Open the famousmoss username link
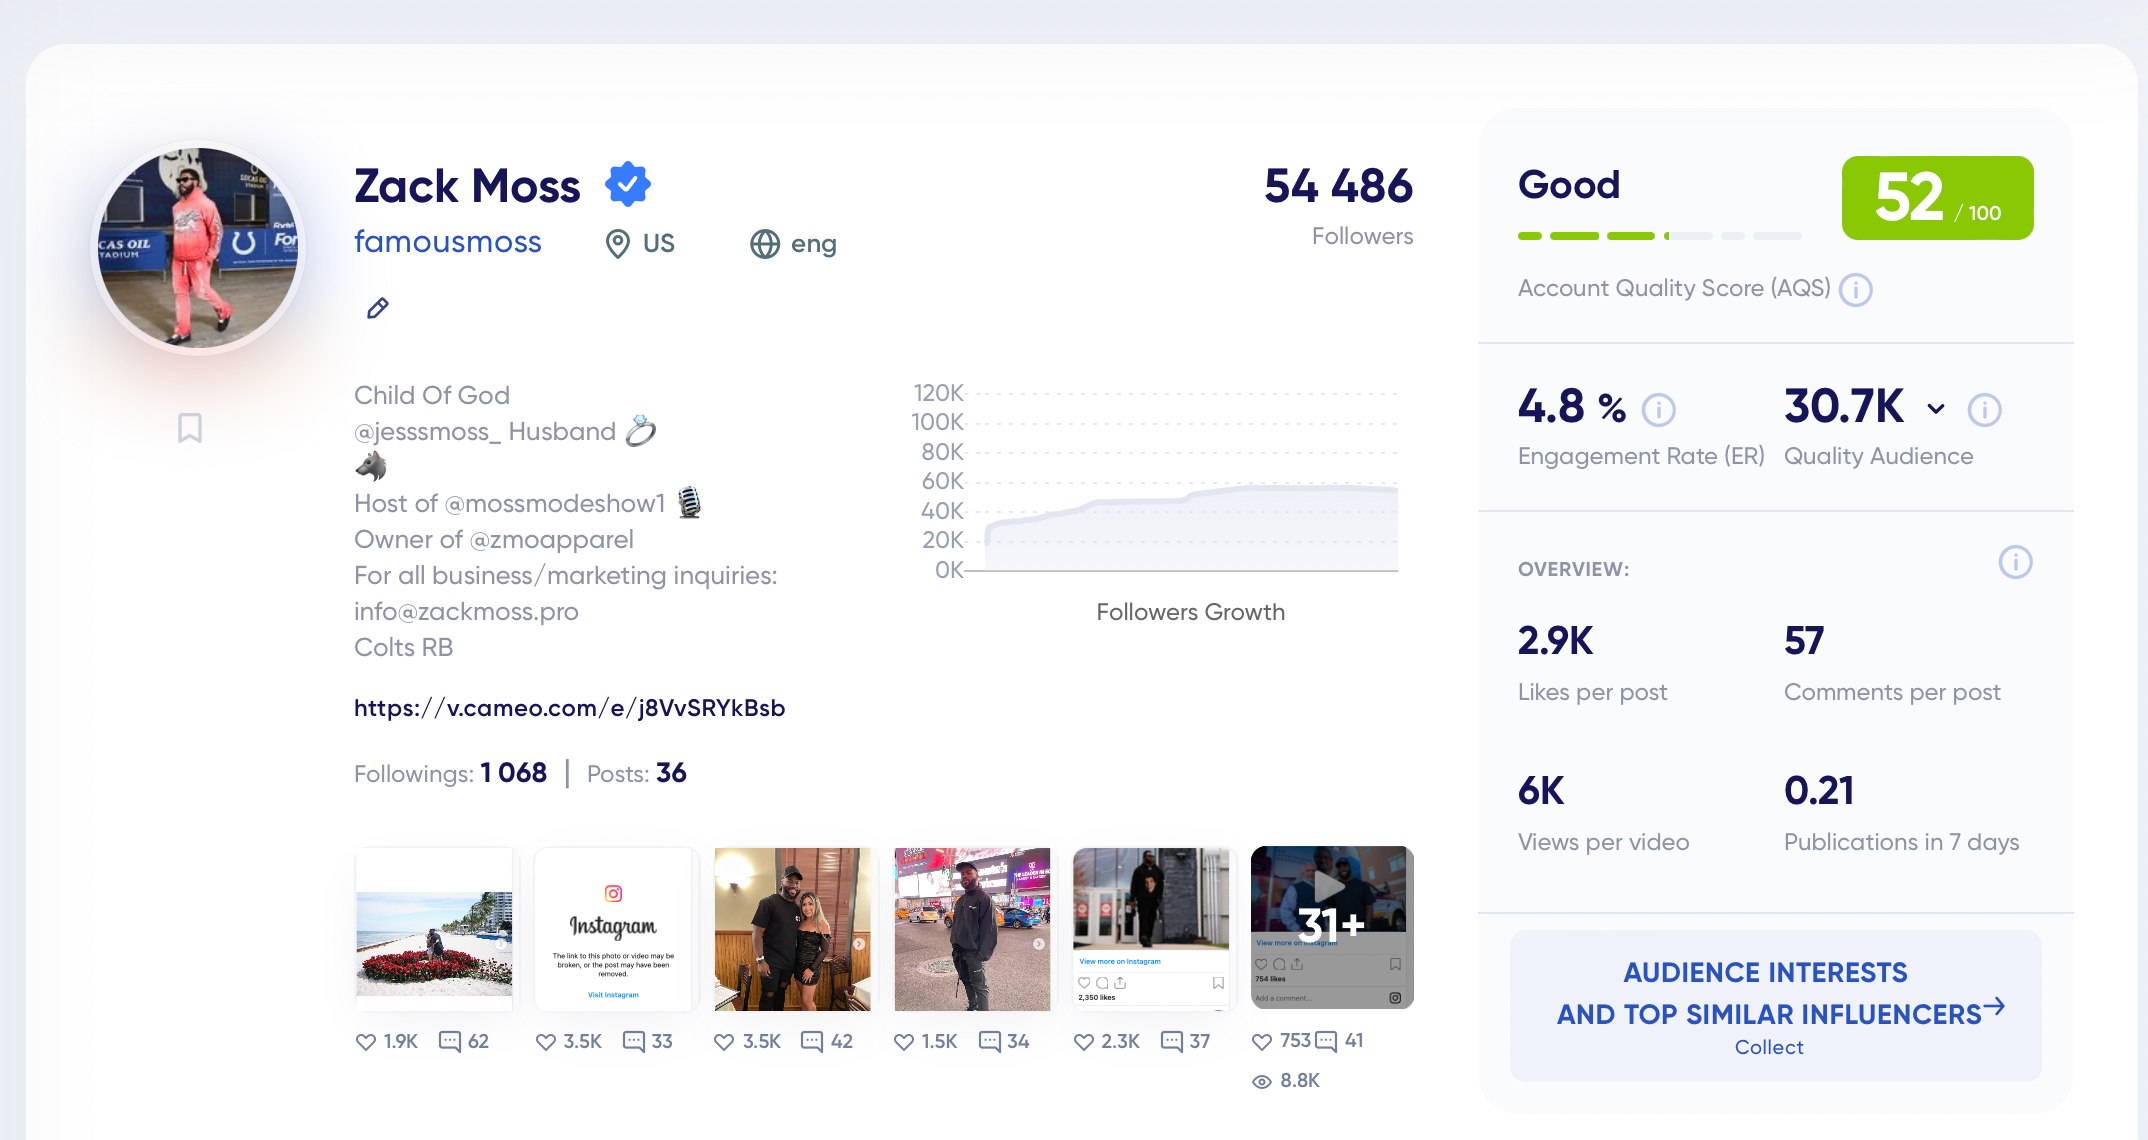The width and height of the screenshot is (2148, 1140). tap(447, 242)
